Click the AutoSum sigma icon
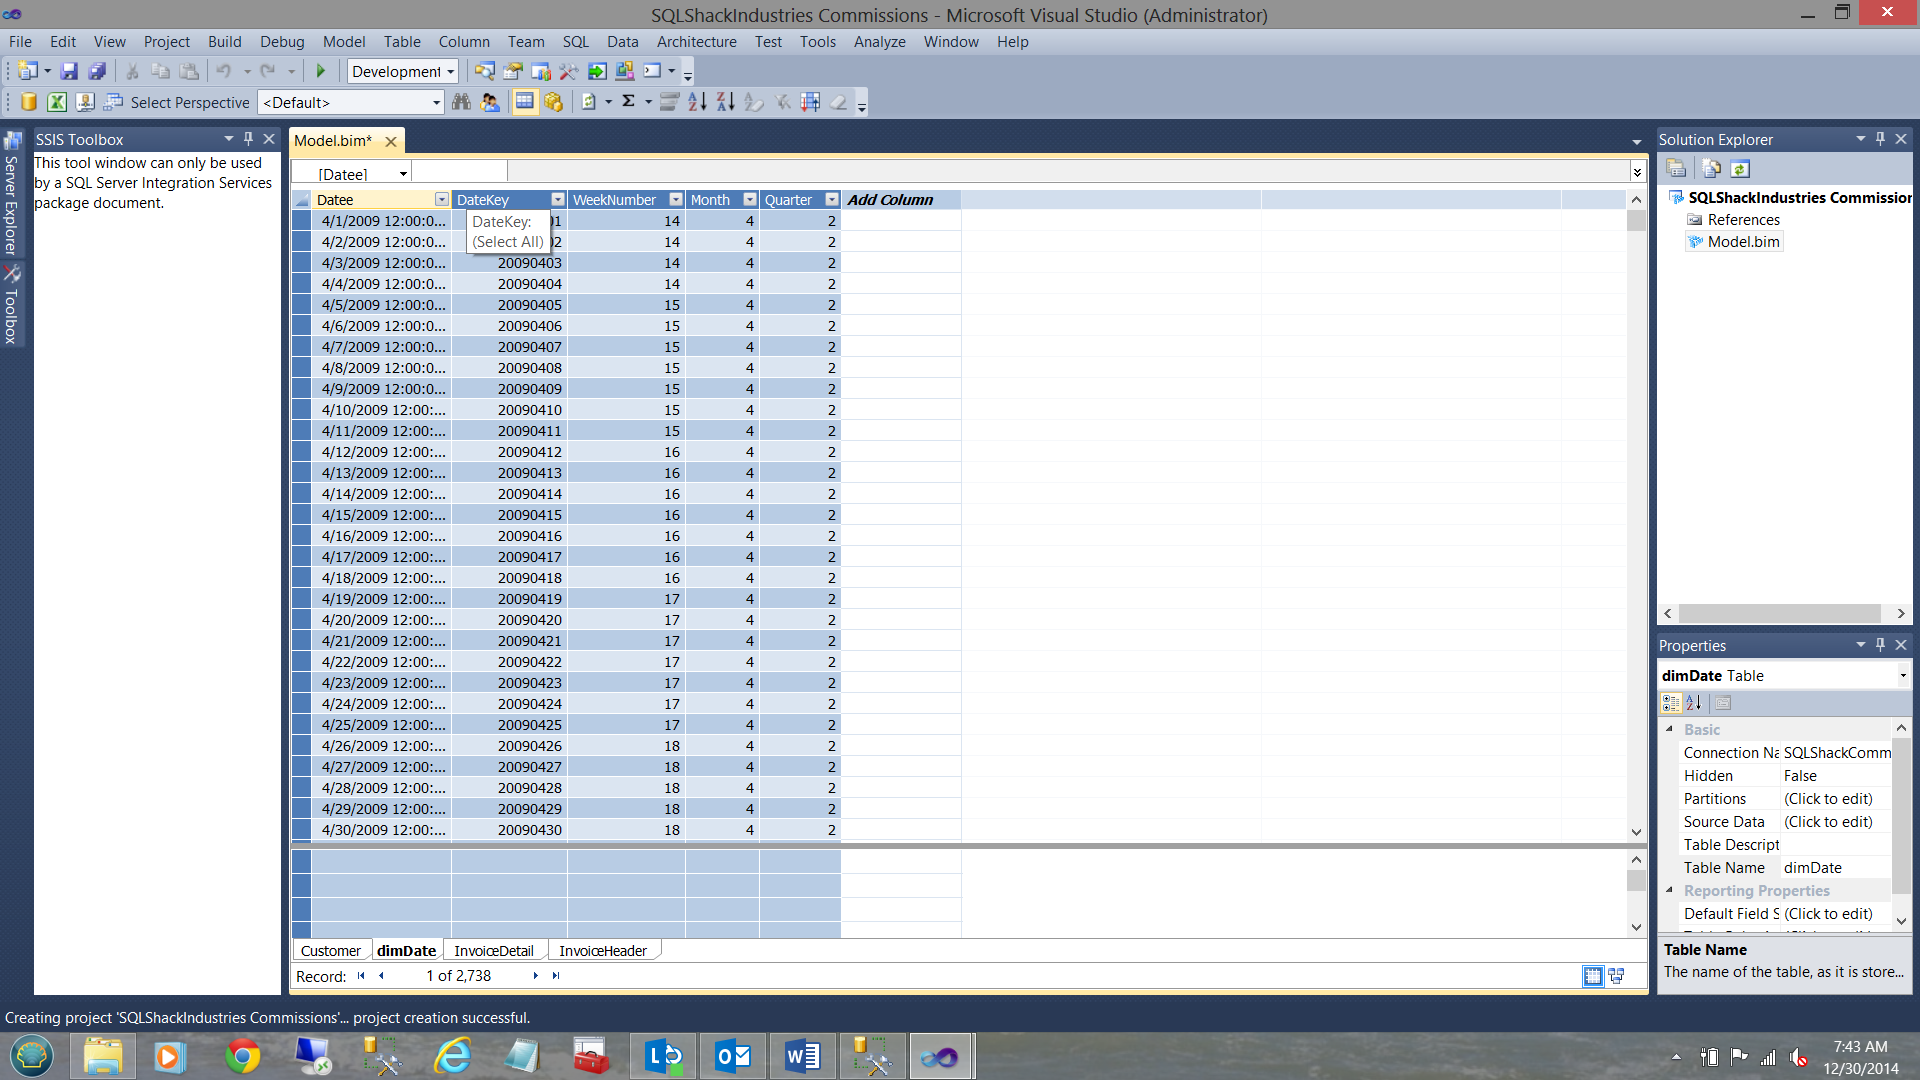 click(628, 102)
